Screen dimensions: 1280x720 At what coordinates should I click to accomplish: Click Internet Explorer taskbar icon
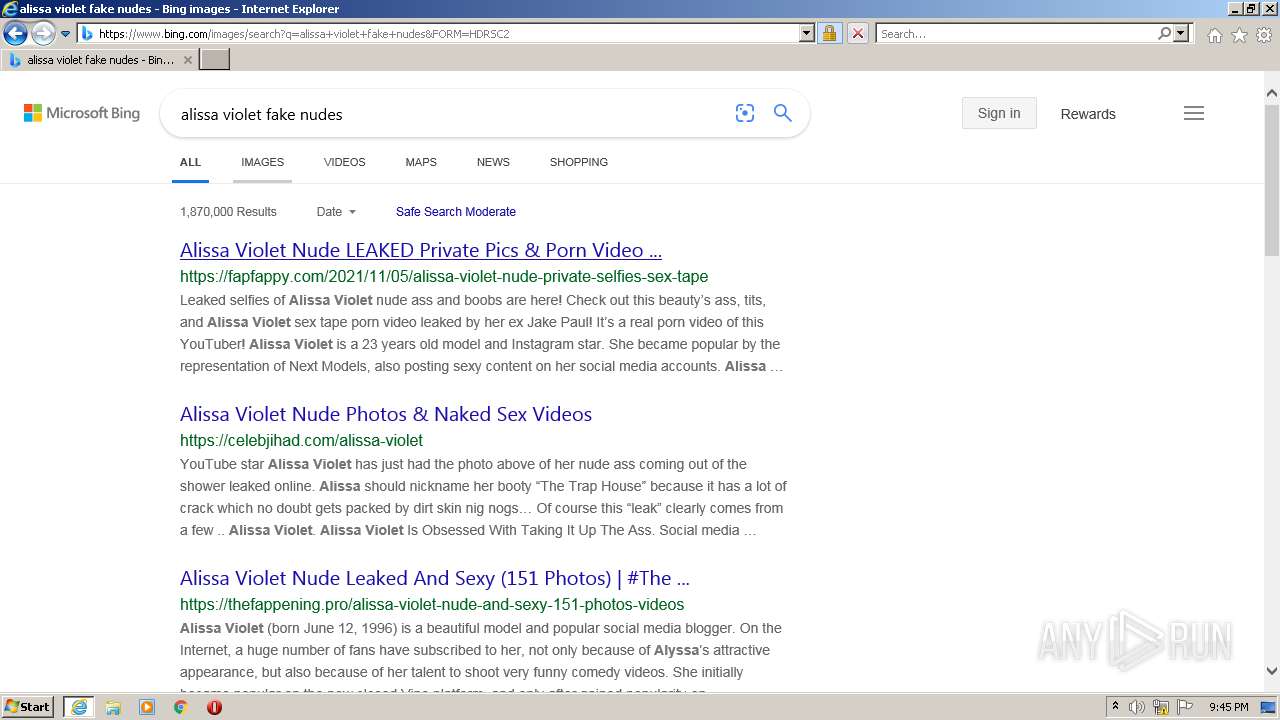(x=79, y=707)
